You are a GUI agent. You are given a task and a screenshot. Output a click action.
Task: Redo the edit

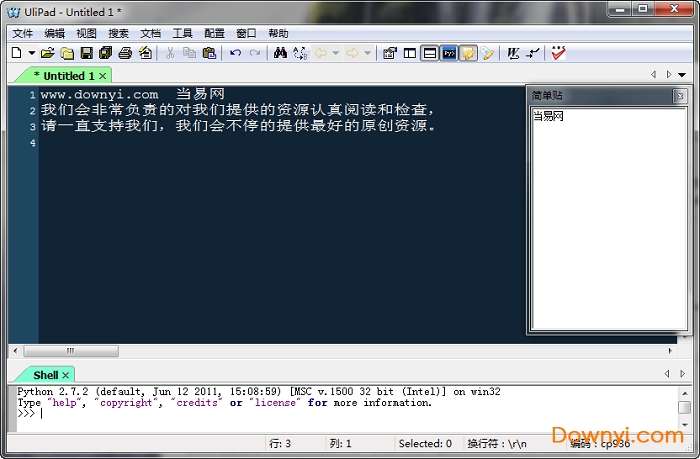(255, 53)
